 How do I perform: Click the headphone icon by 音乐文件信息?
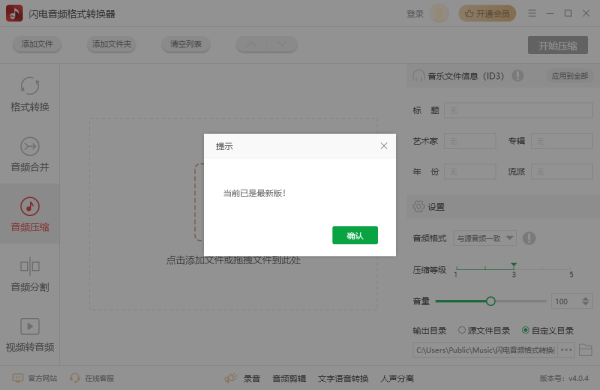(x=418, y=76)
